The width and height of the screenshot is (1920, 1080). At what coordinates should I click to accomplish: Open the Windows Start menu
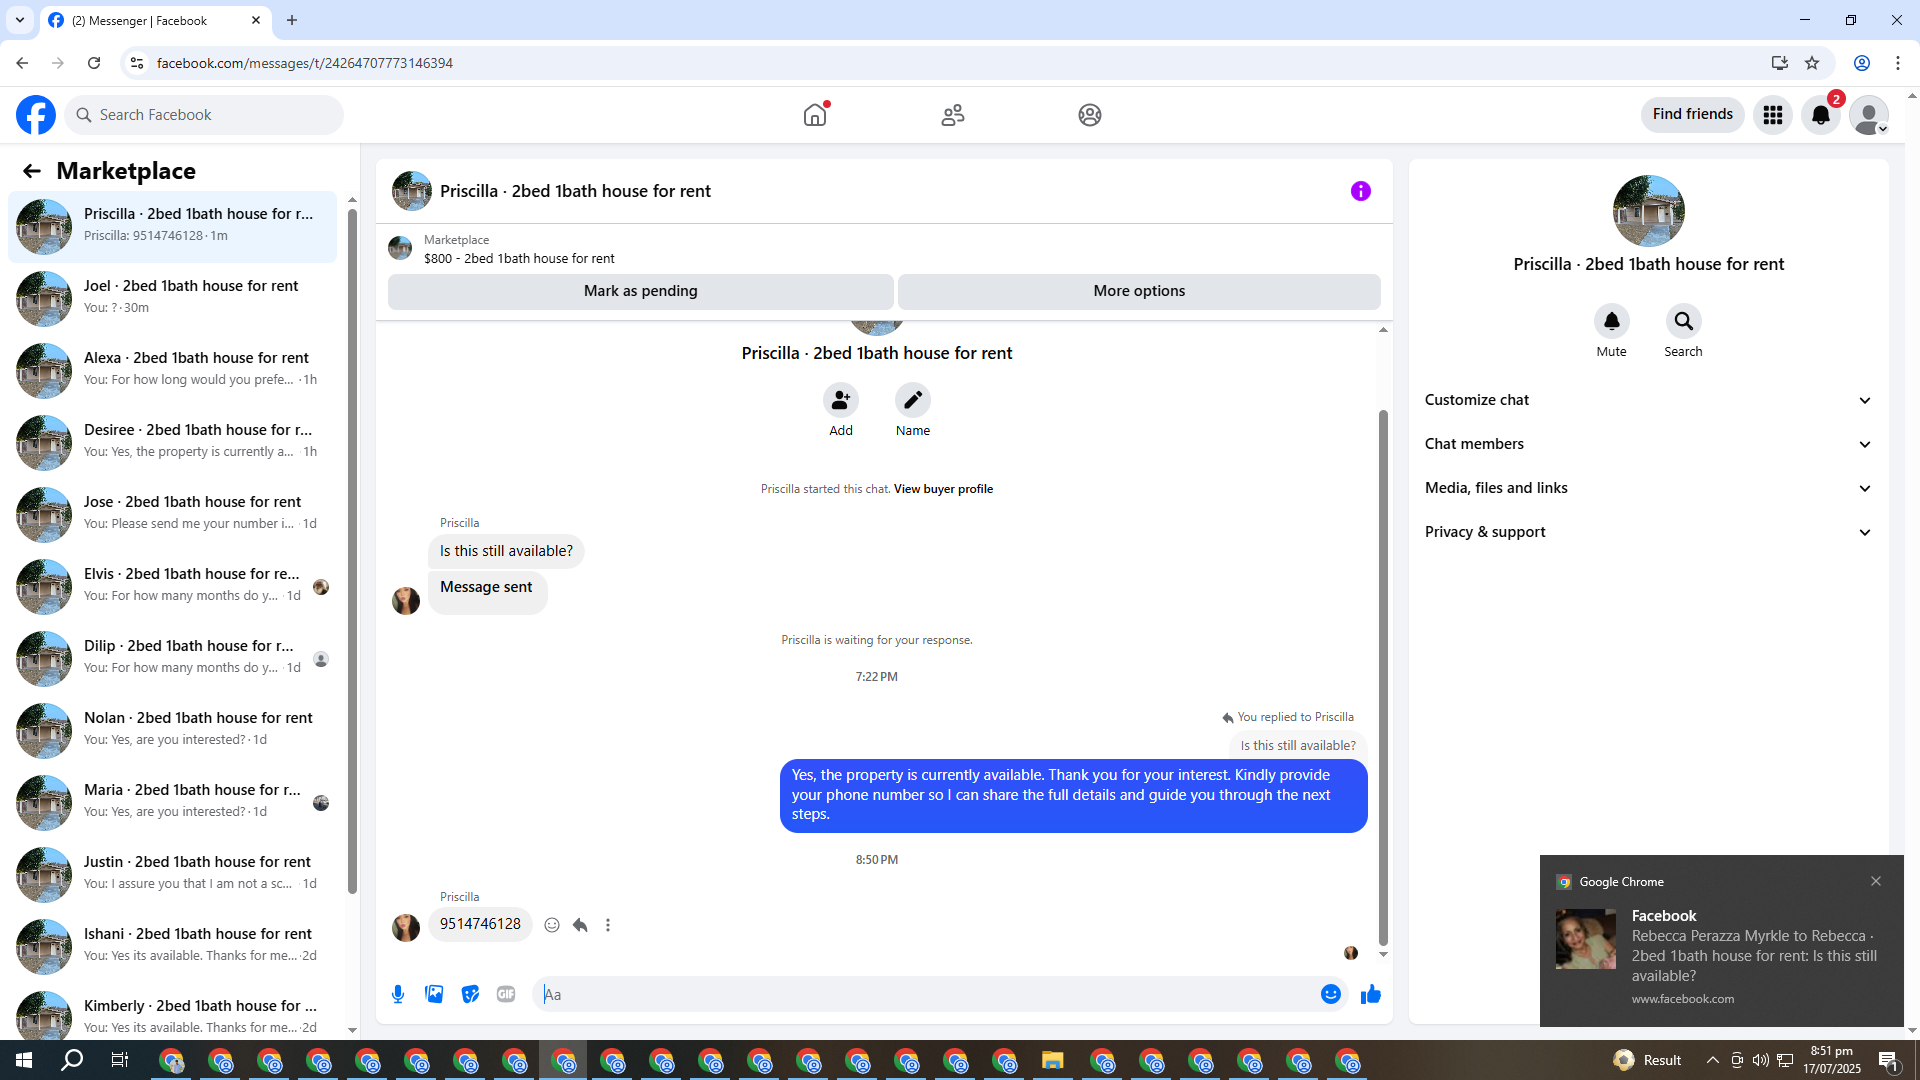coord(24,1060)
